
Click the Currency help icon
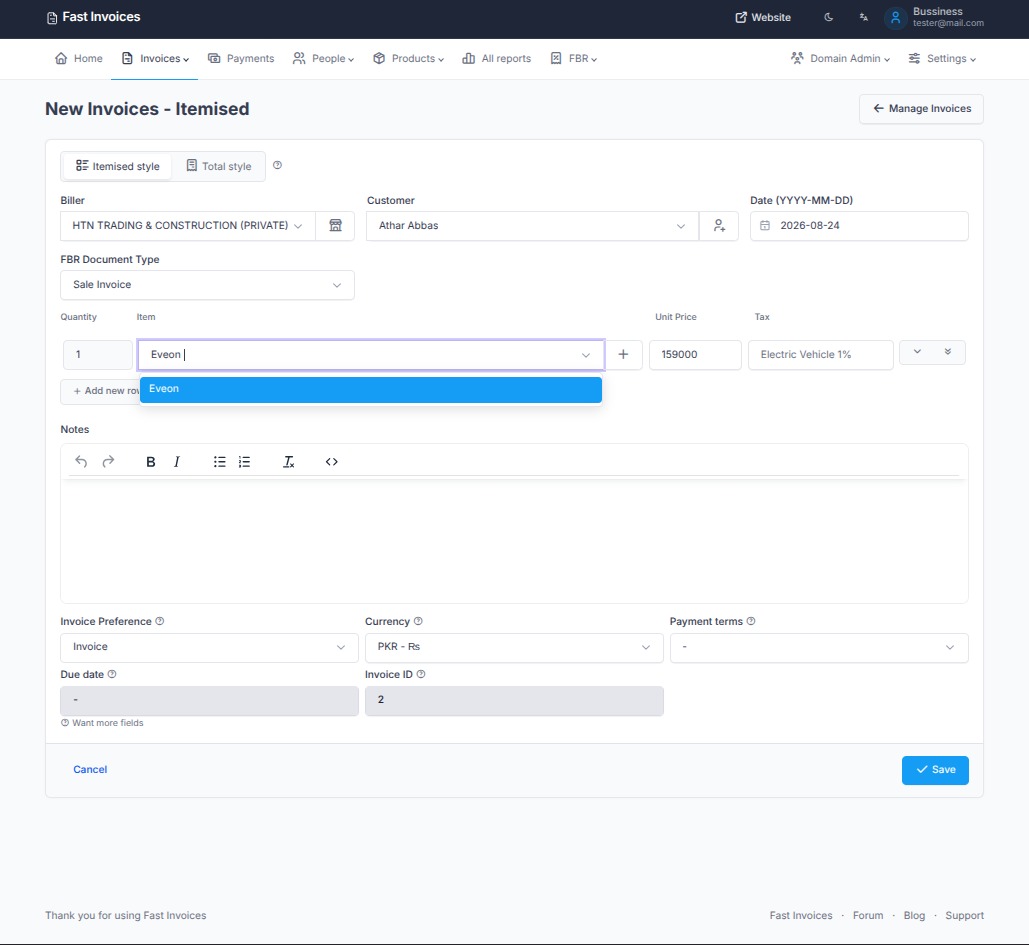pyautogui.click(x=418, y=621)
